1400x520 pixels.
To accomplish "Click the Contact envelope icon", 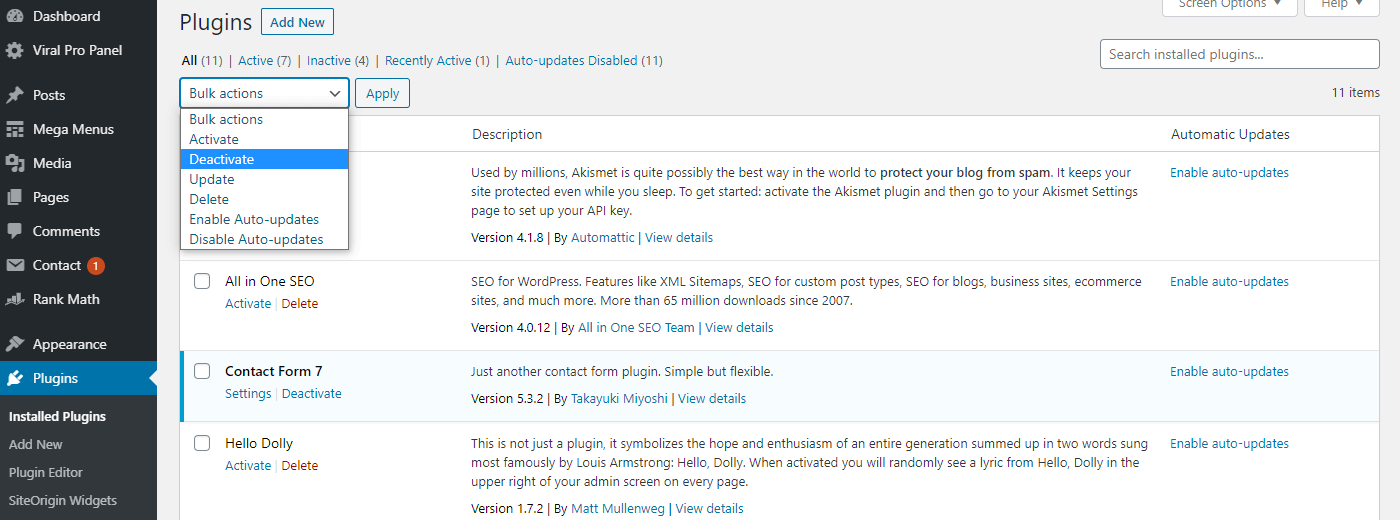I will click(x=15, y=265).
